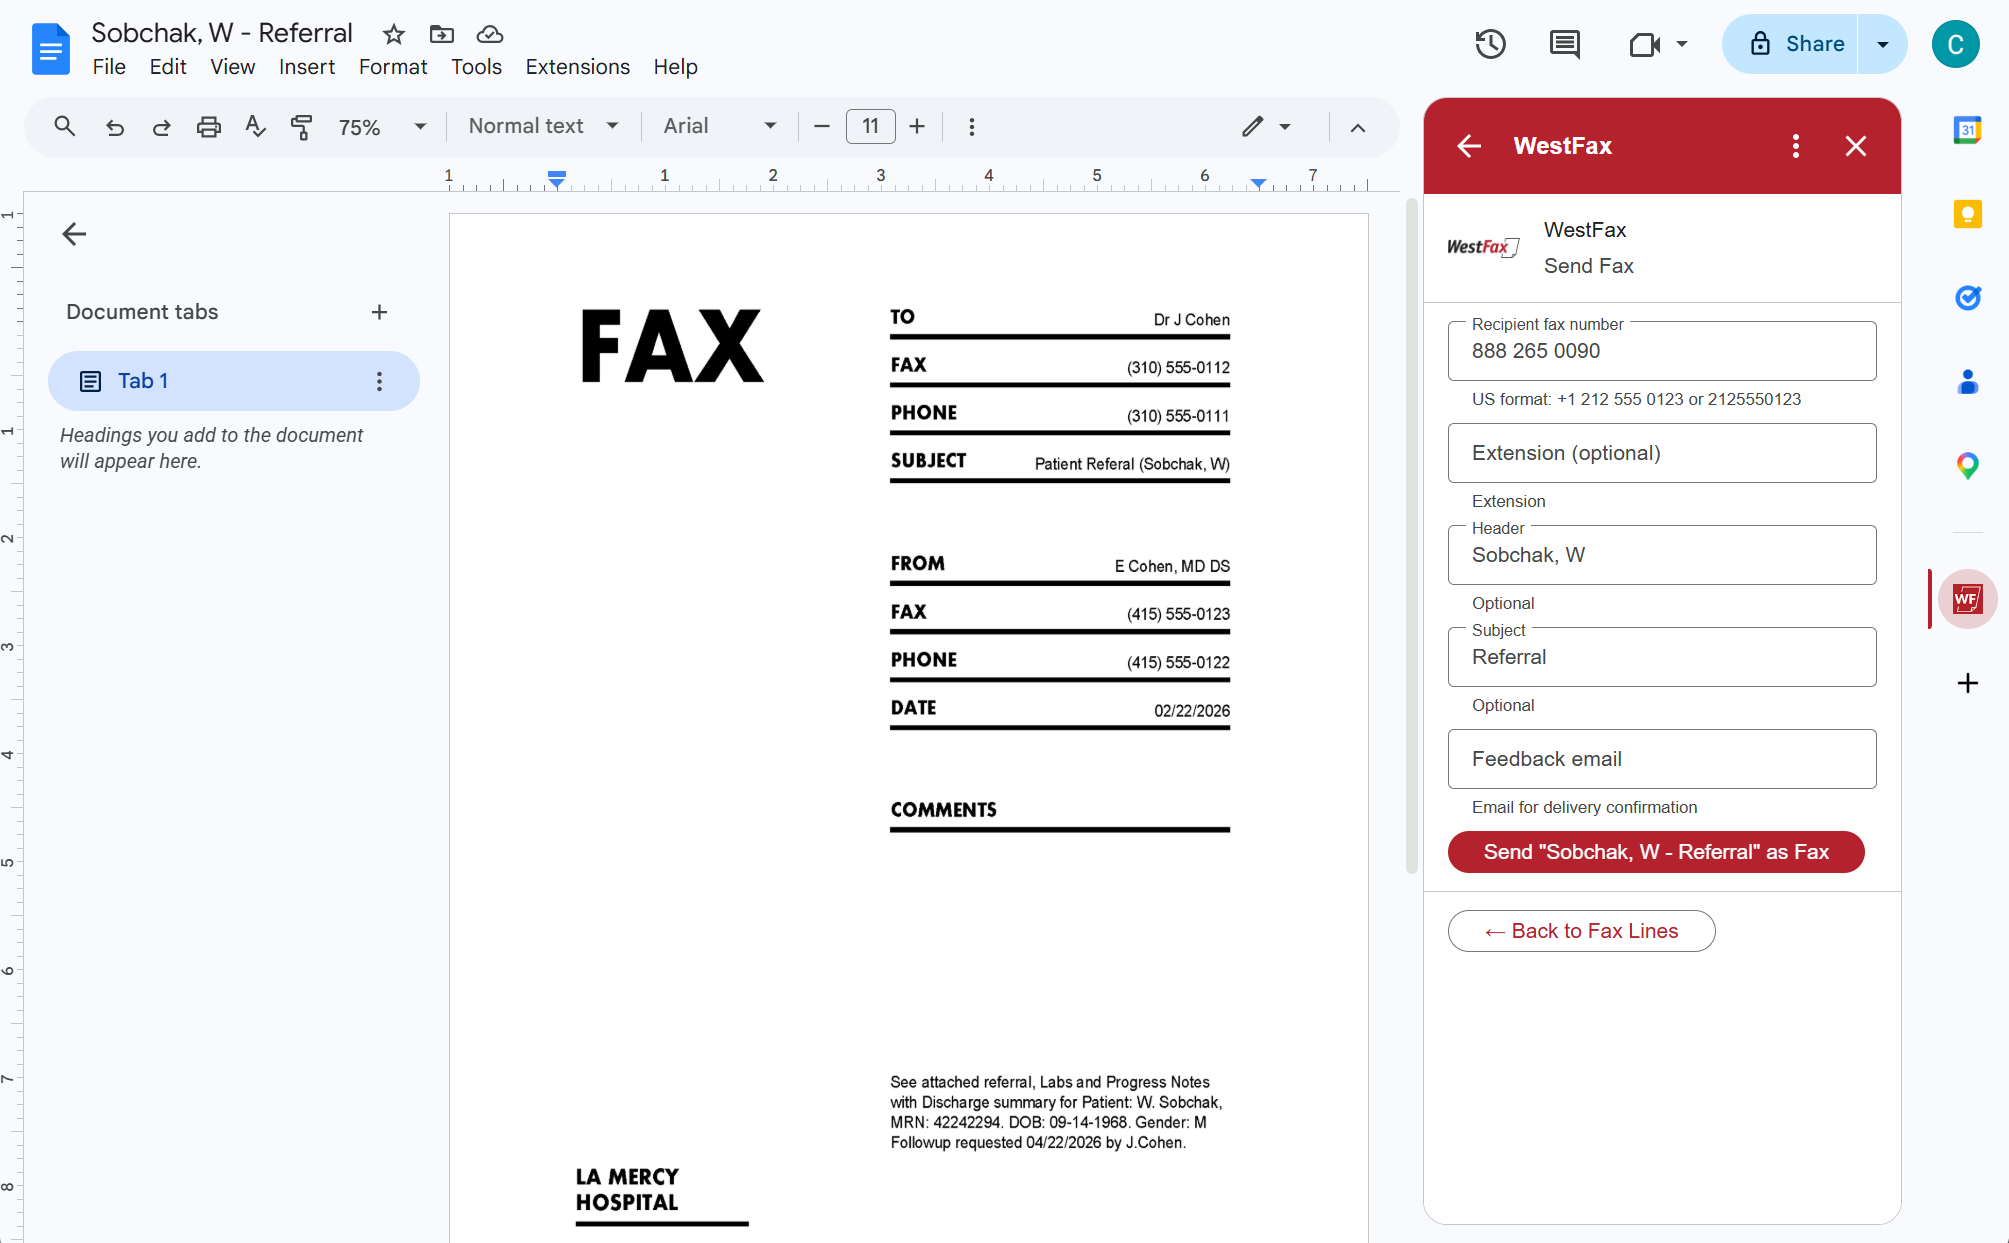Click the Share button

tap(1791, 44)
